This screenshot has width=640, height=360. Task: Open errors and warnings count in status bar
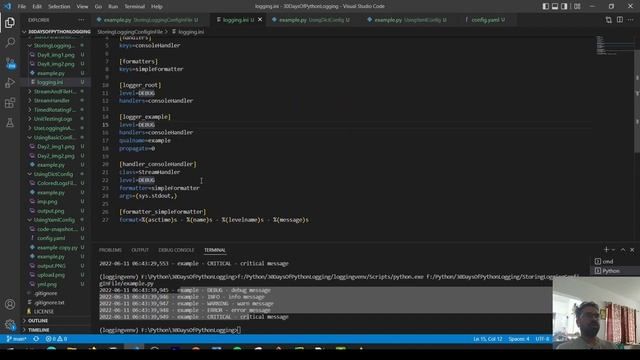click(56, 339)
